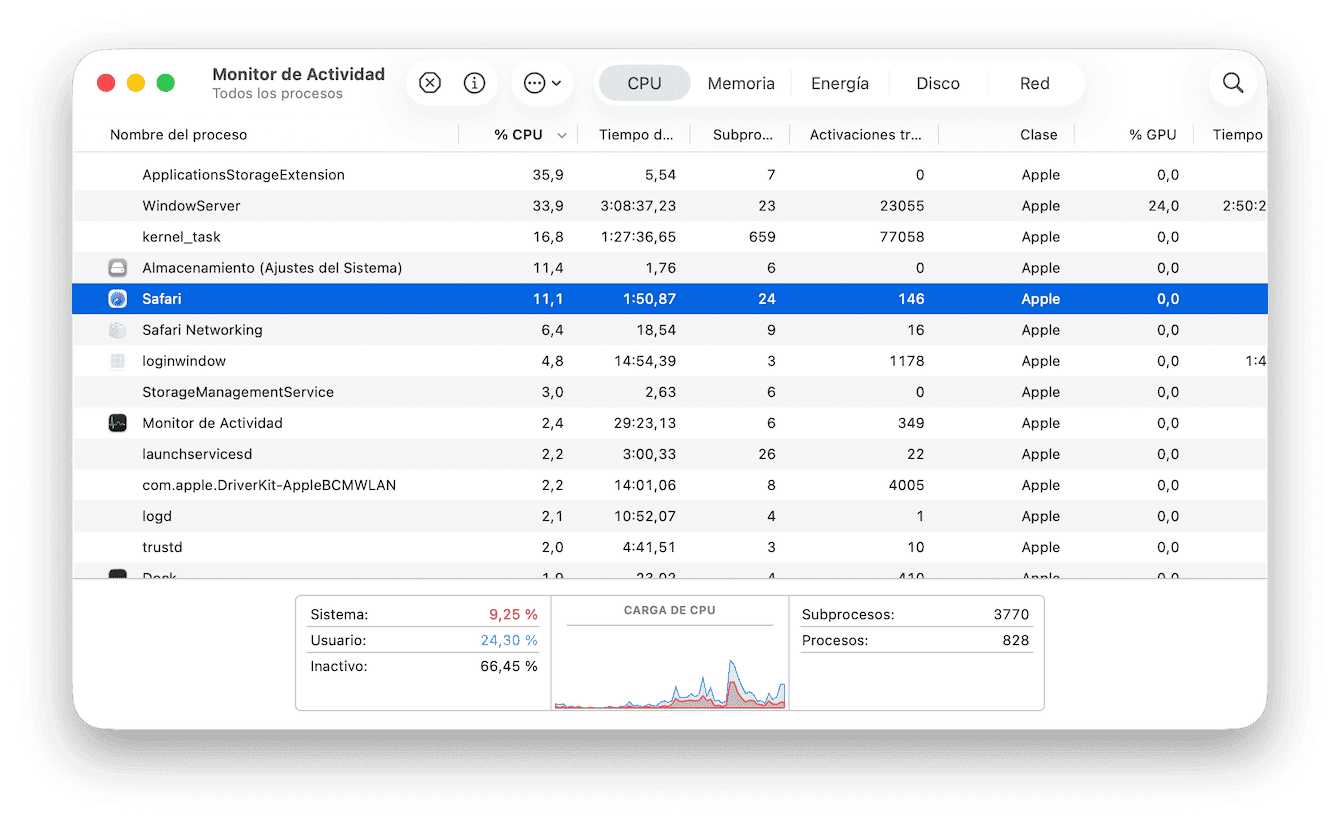The height and width of the screenshot is (825, 1340).
Task: Select the logd process row
Action: (670, 516)
